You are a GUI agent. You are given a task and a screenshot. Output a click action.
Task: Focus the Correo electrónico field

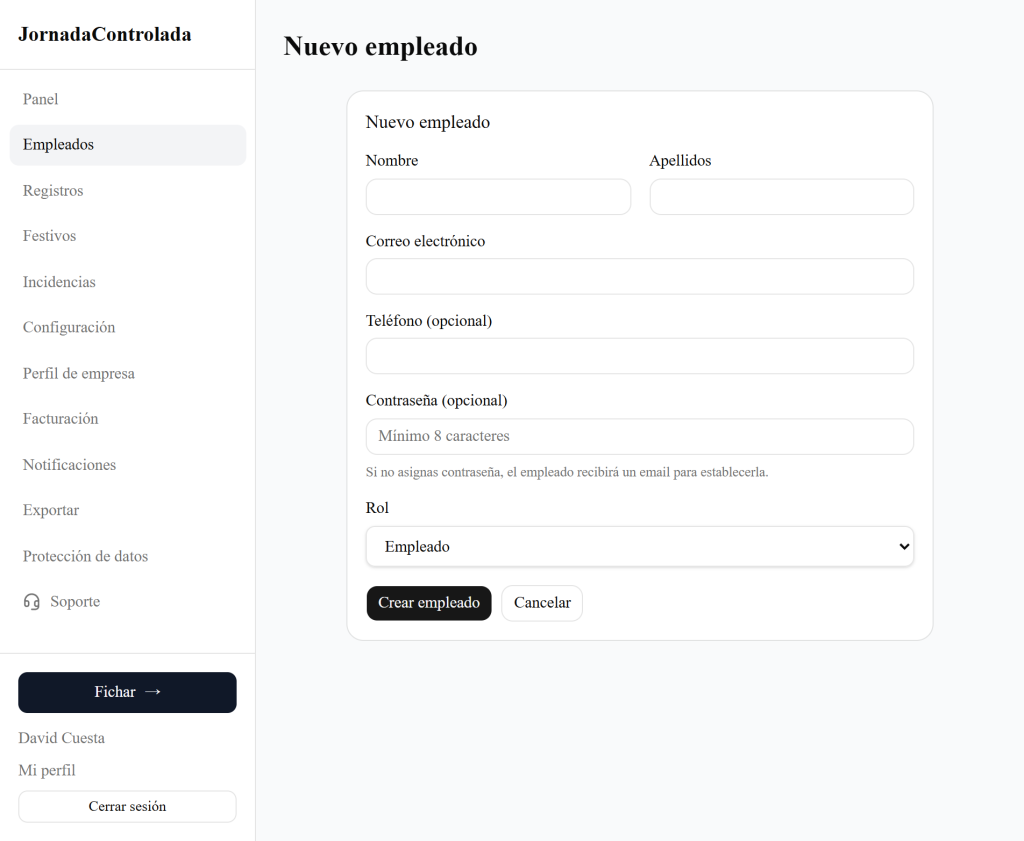(x=639, y=277)
